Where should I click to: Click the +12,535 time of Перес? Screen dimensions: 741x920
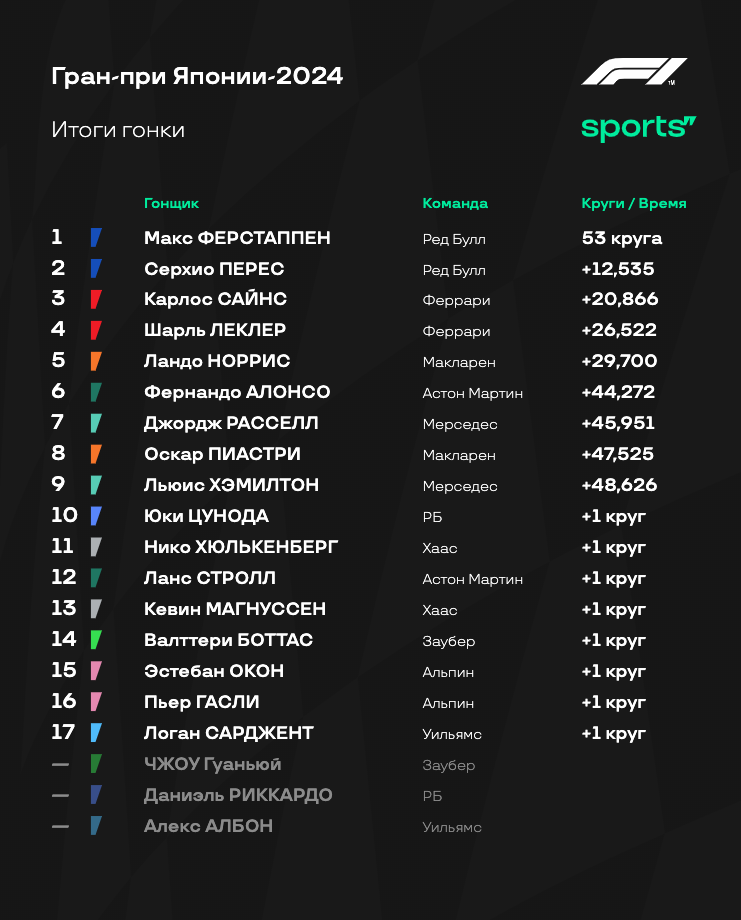click(x=618, y=269)
